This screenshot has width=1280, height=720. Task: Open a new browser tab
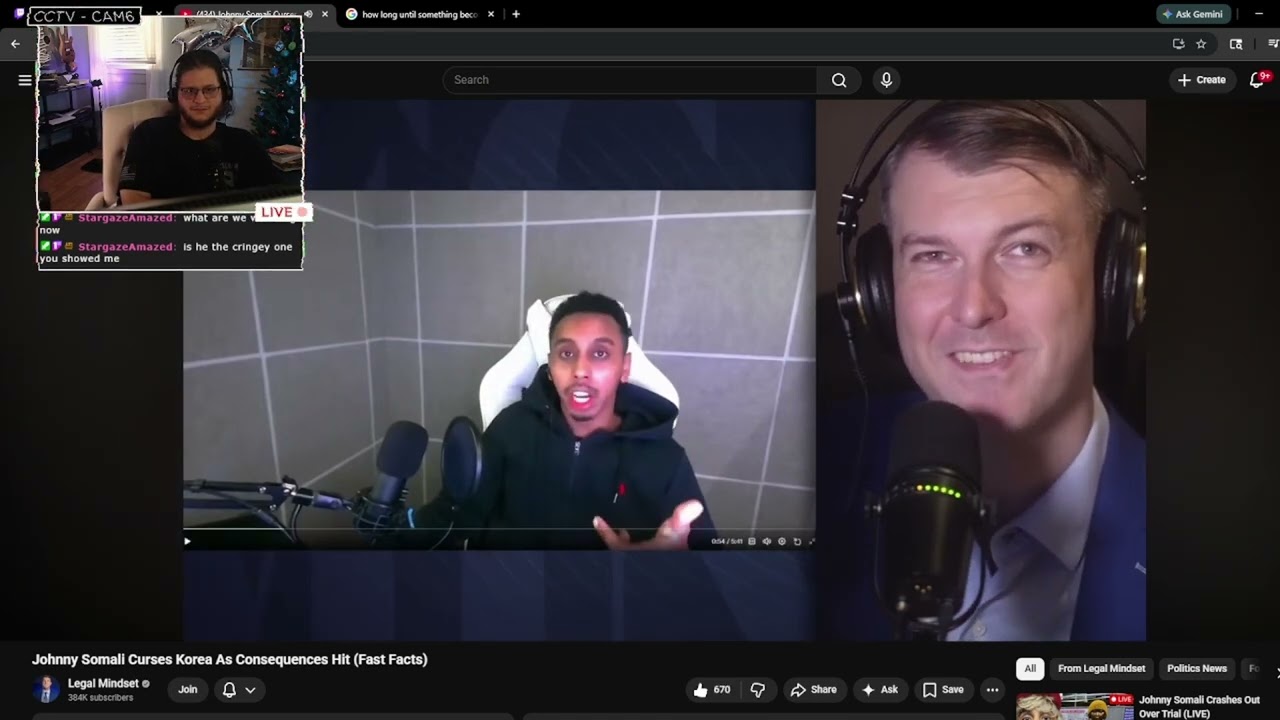coord(516,14)
